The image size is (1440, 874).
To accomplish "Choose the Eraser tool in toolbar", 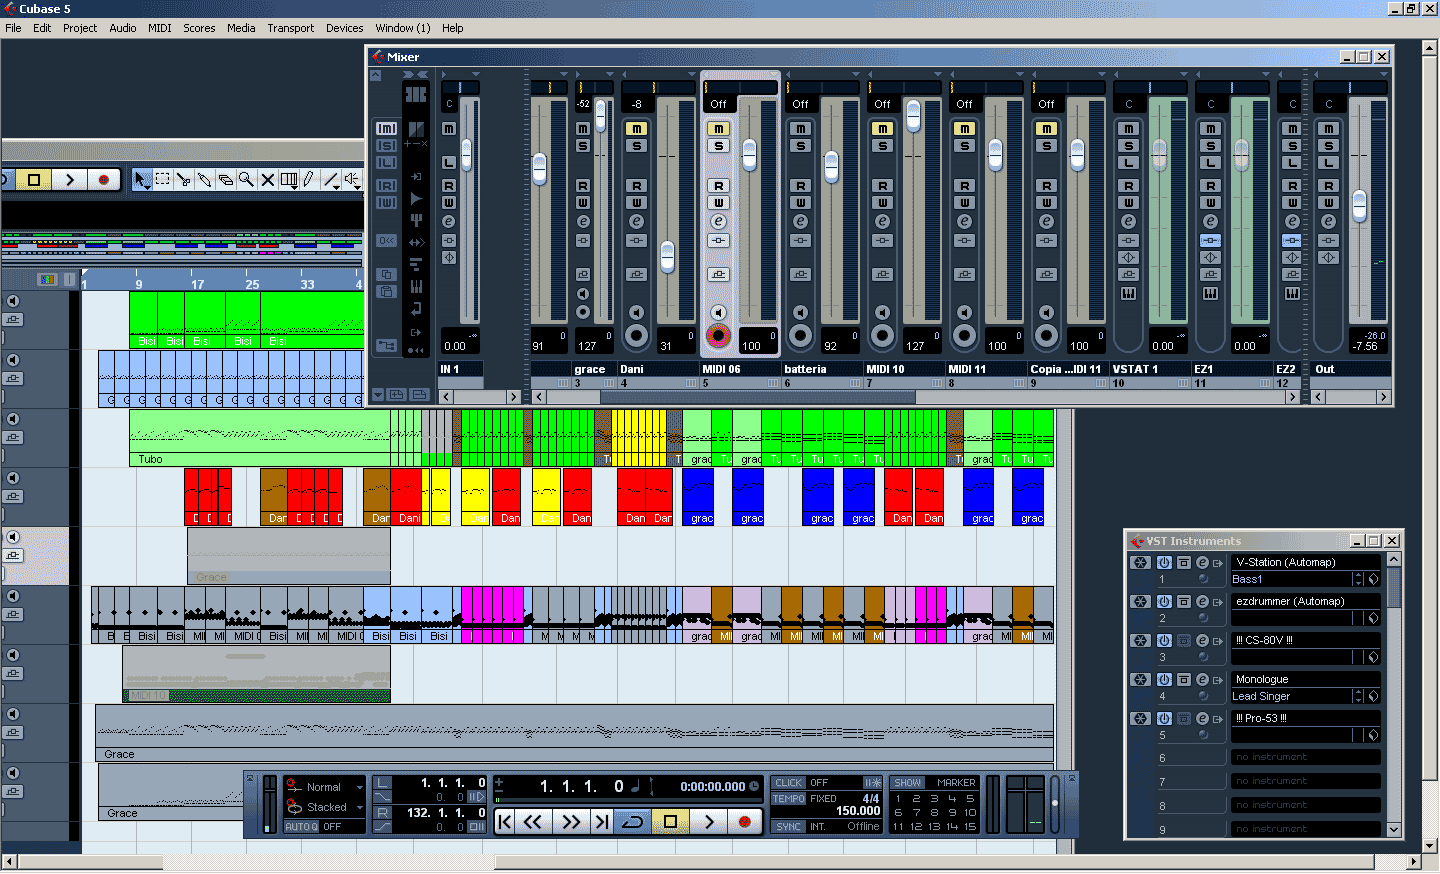I will [226, 180].
